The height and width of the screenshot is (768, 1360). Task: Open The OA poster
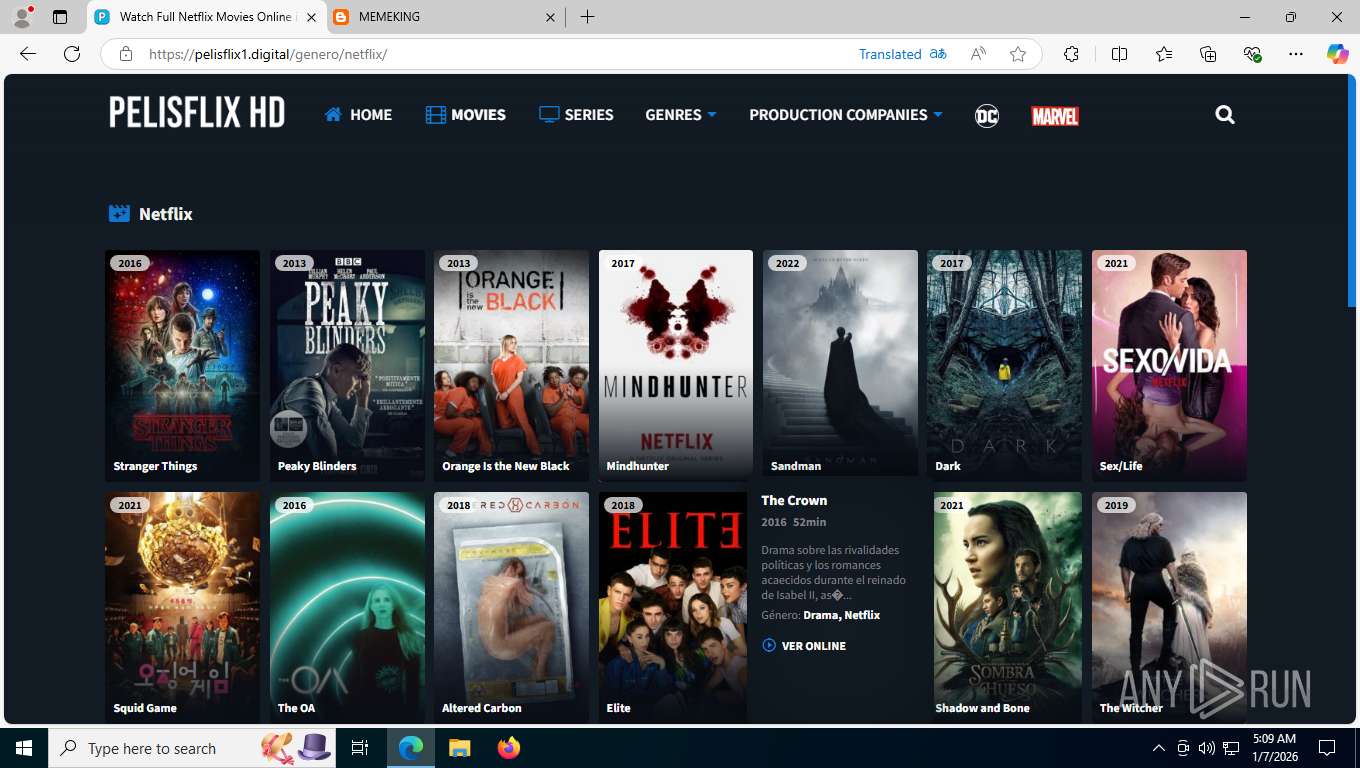[x=347, y=607]
